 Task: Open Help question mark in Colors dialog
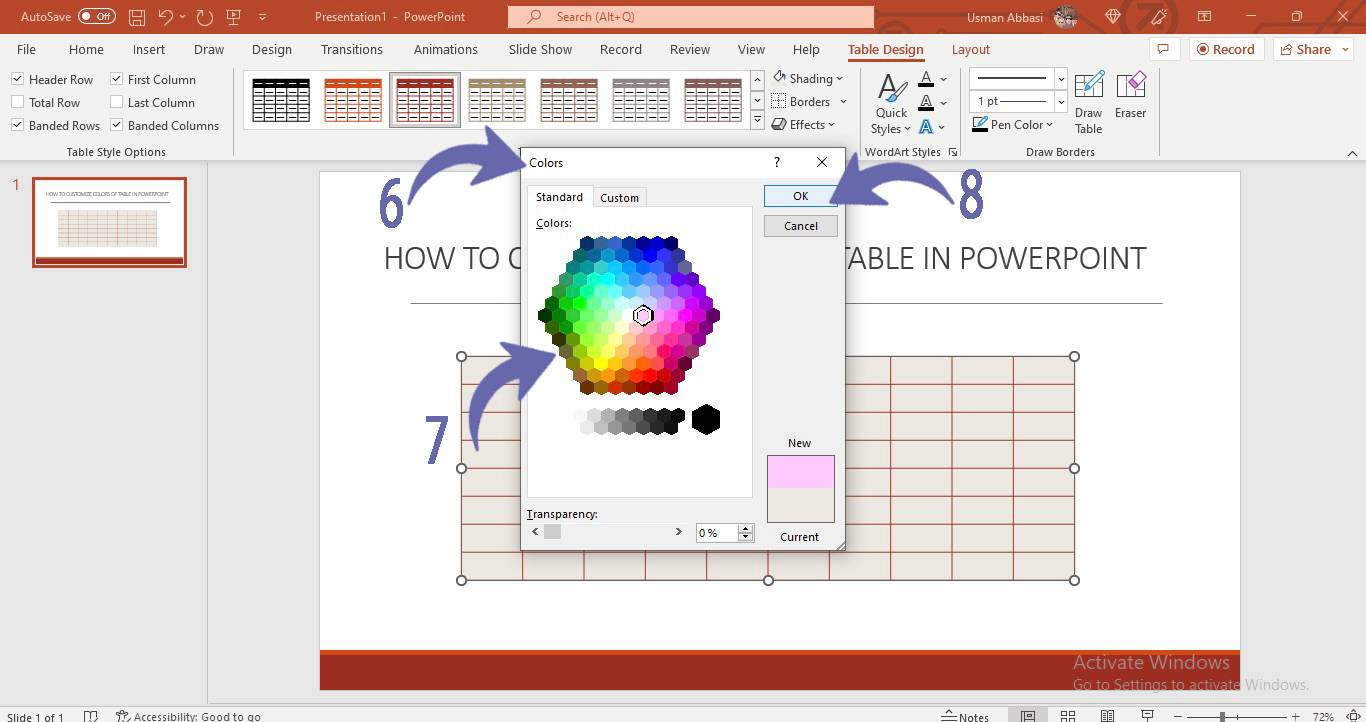(777, 162)
